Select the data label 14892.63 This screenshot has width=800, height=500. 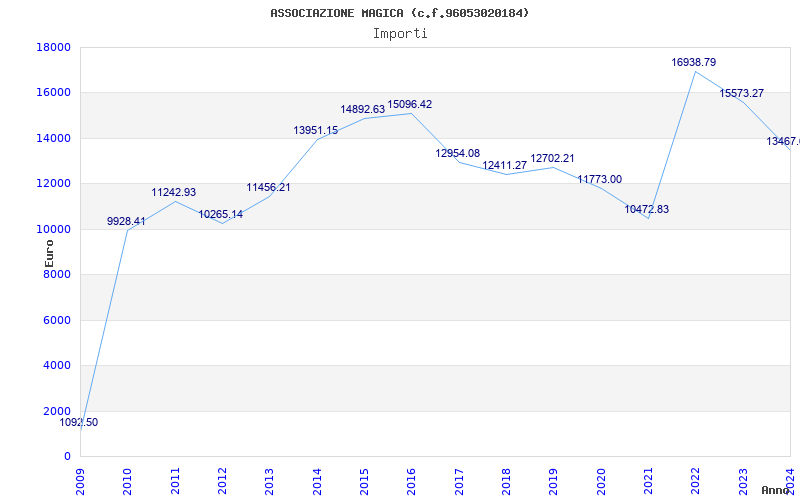[363, 109]
